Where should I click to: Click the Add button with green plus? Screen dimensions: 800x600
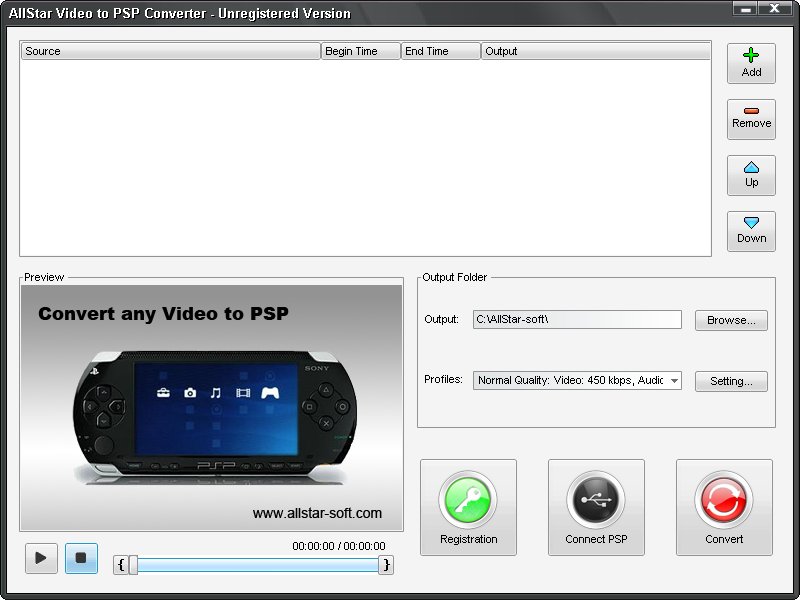click(x=751, y=63)
